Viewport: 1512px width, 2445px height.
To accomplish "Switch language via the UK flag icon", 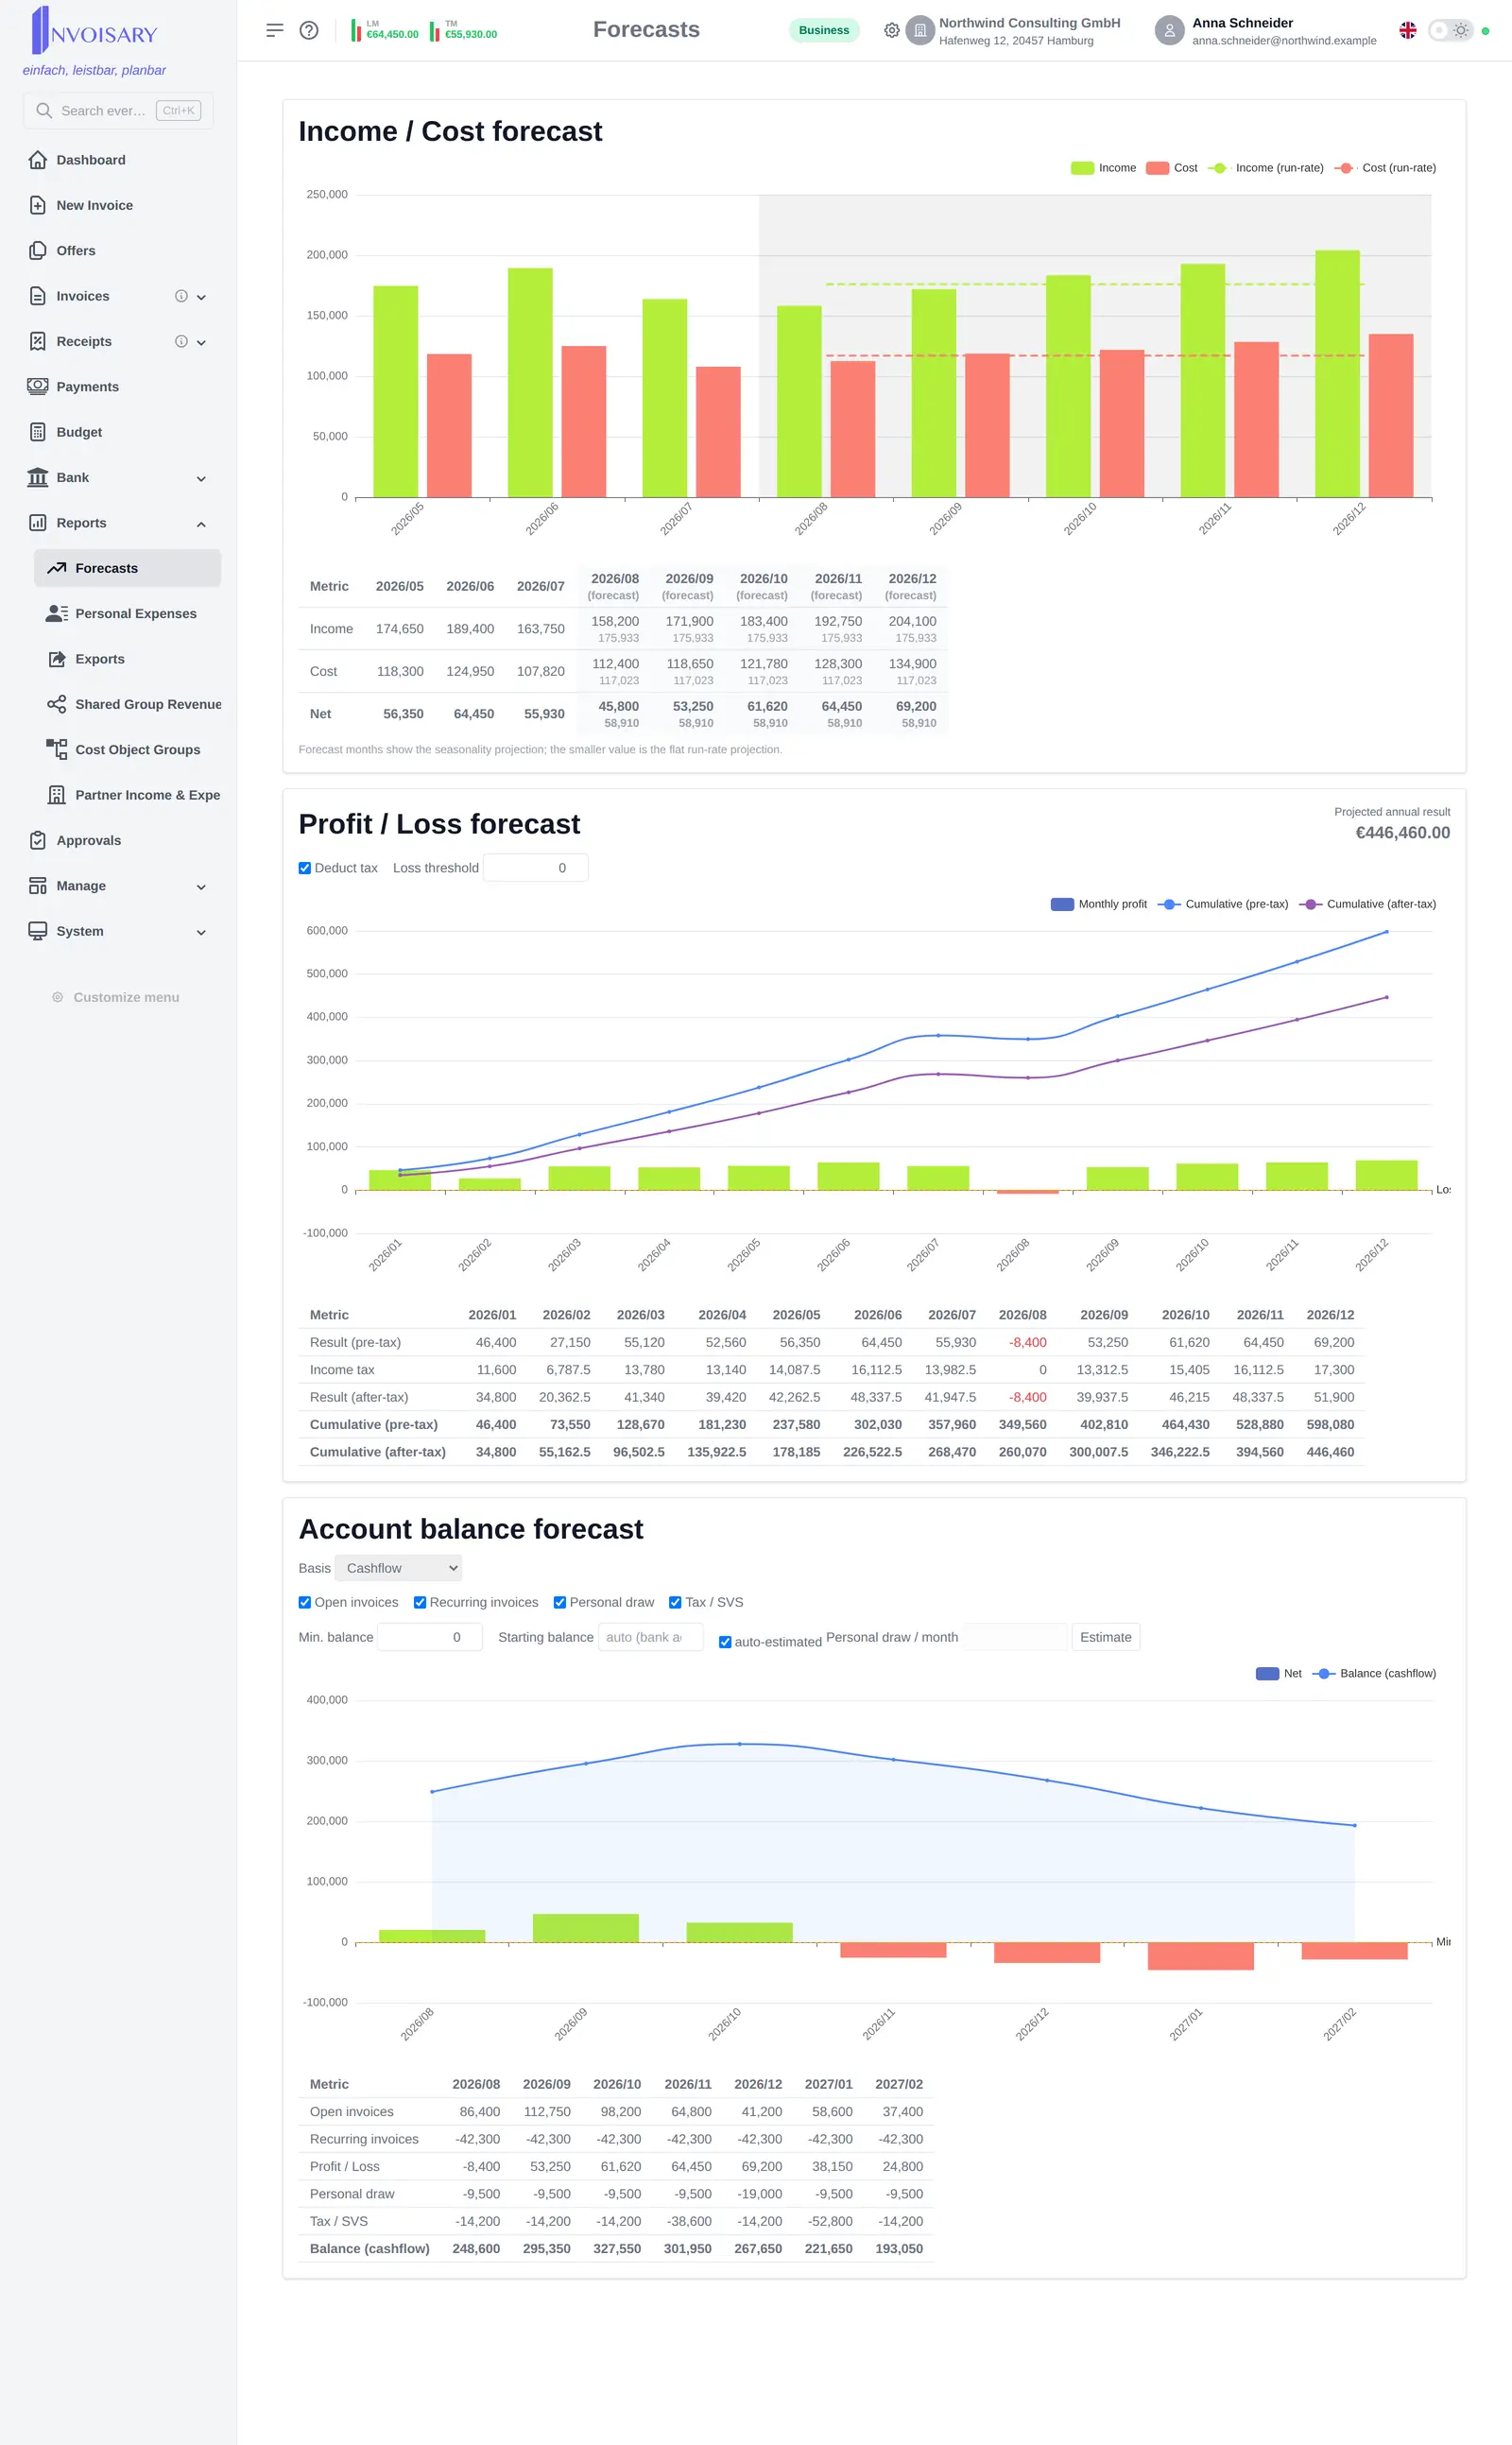I will pos(1408,30).
